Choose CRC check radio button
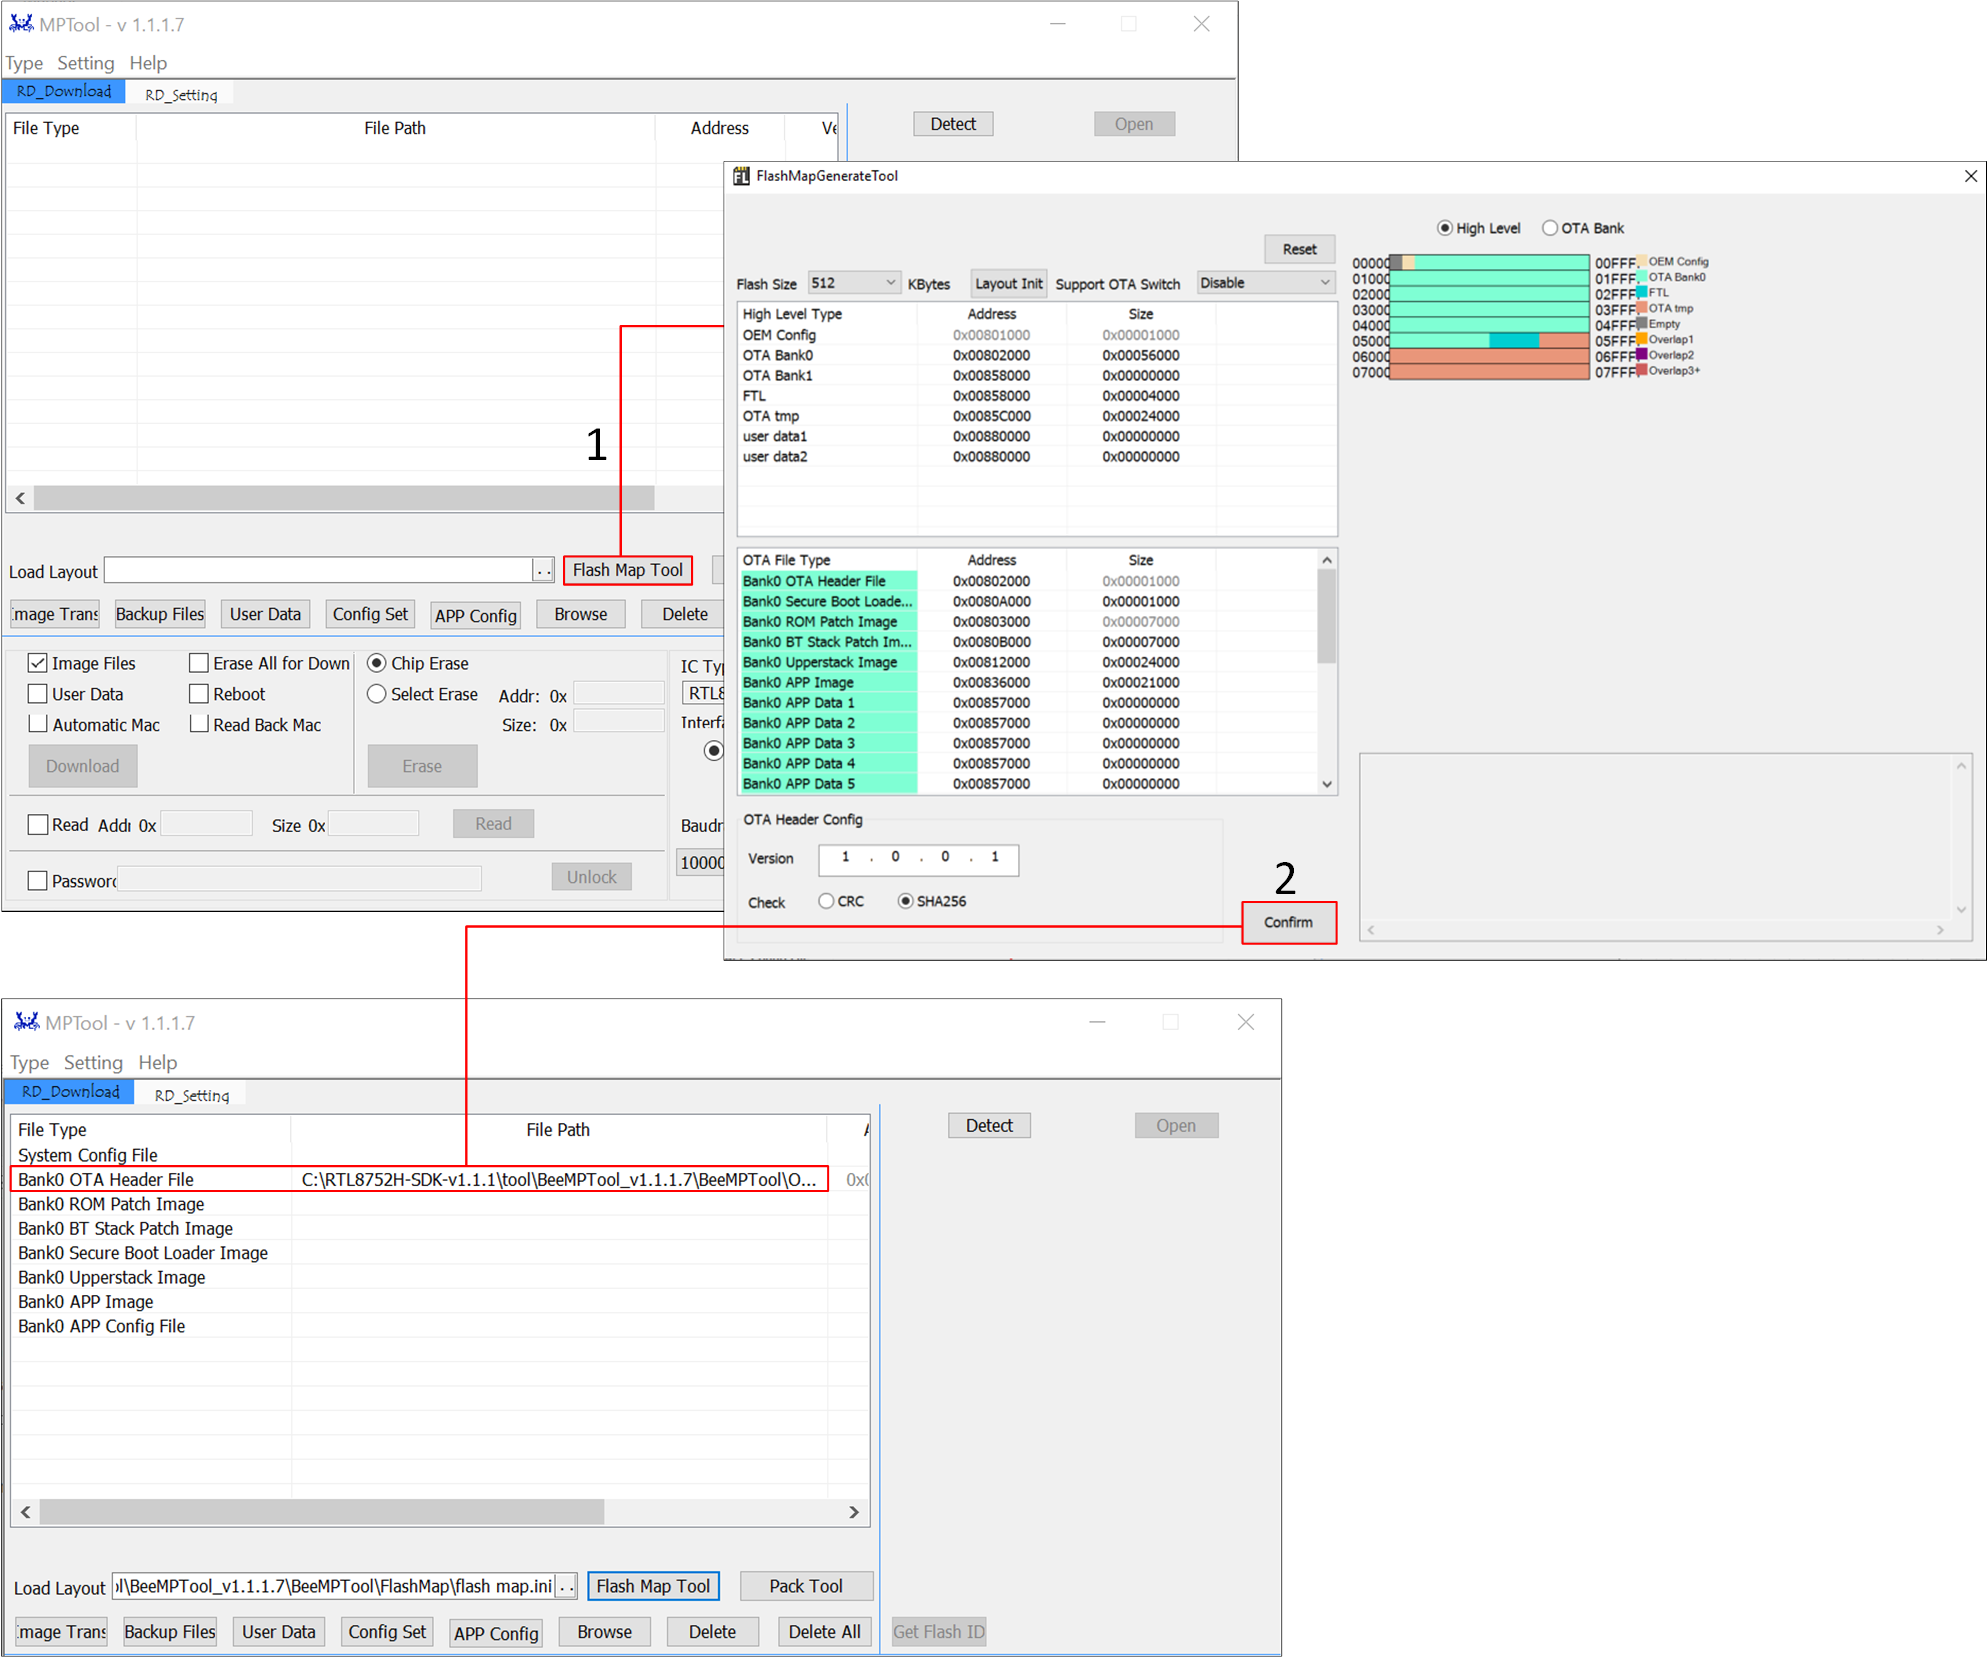The height and width of the screenshot is (1657, 1988). click(x=826, y=901)
